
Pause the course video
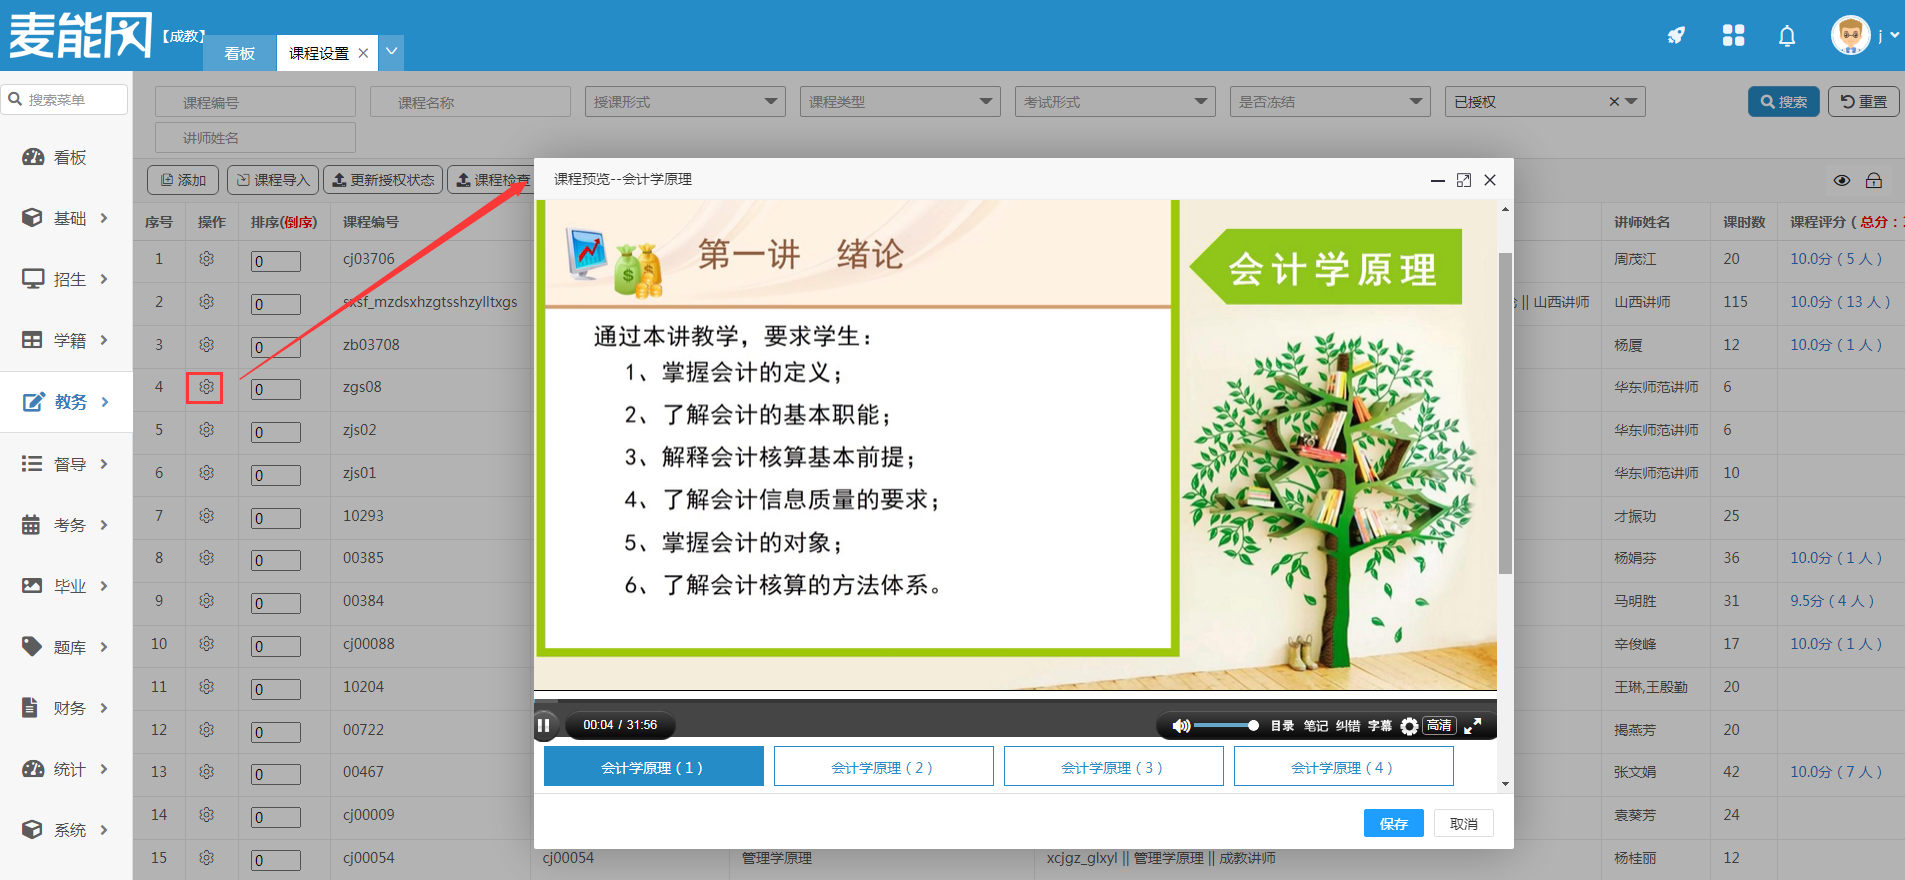[x=544, y=725]
